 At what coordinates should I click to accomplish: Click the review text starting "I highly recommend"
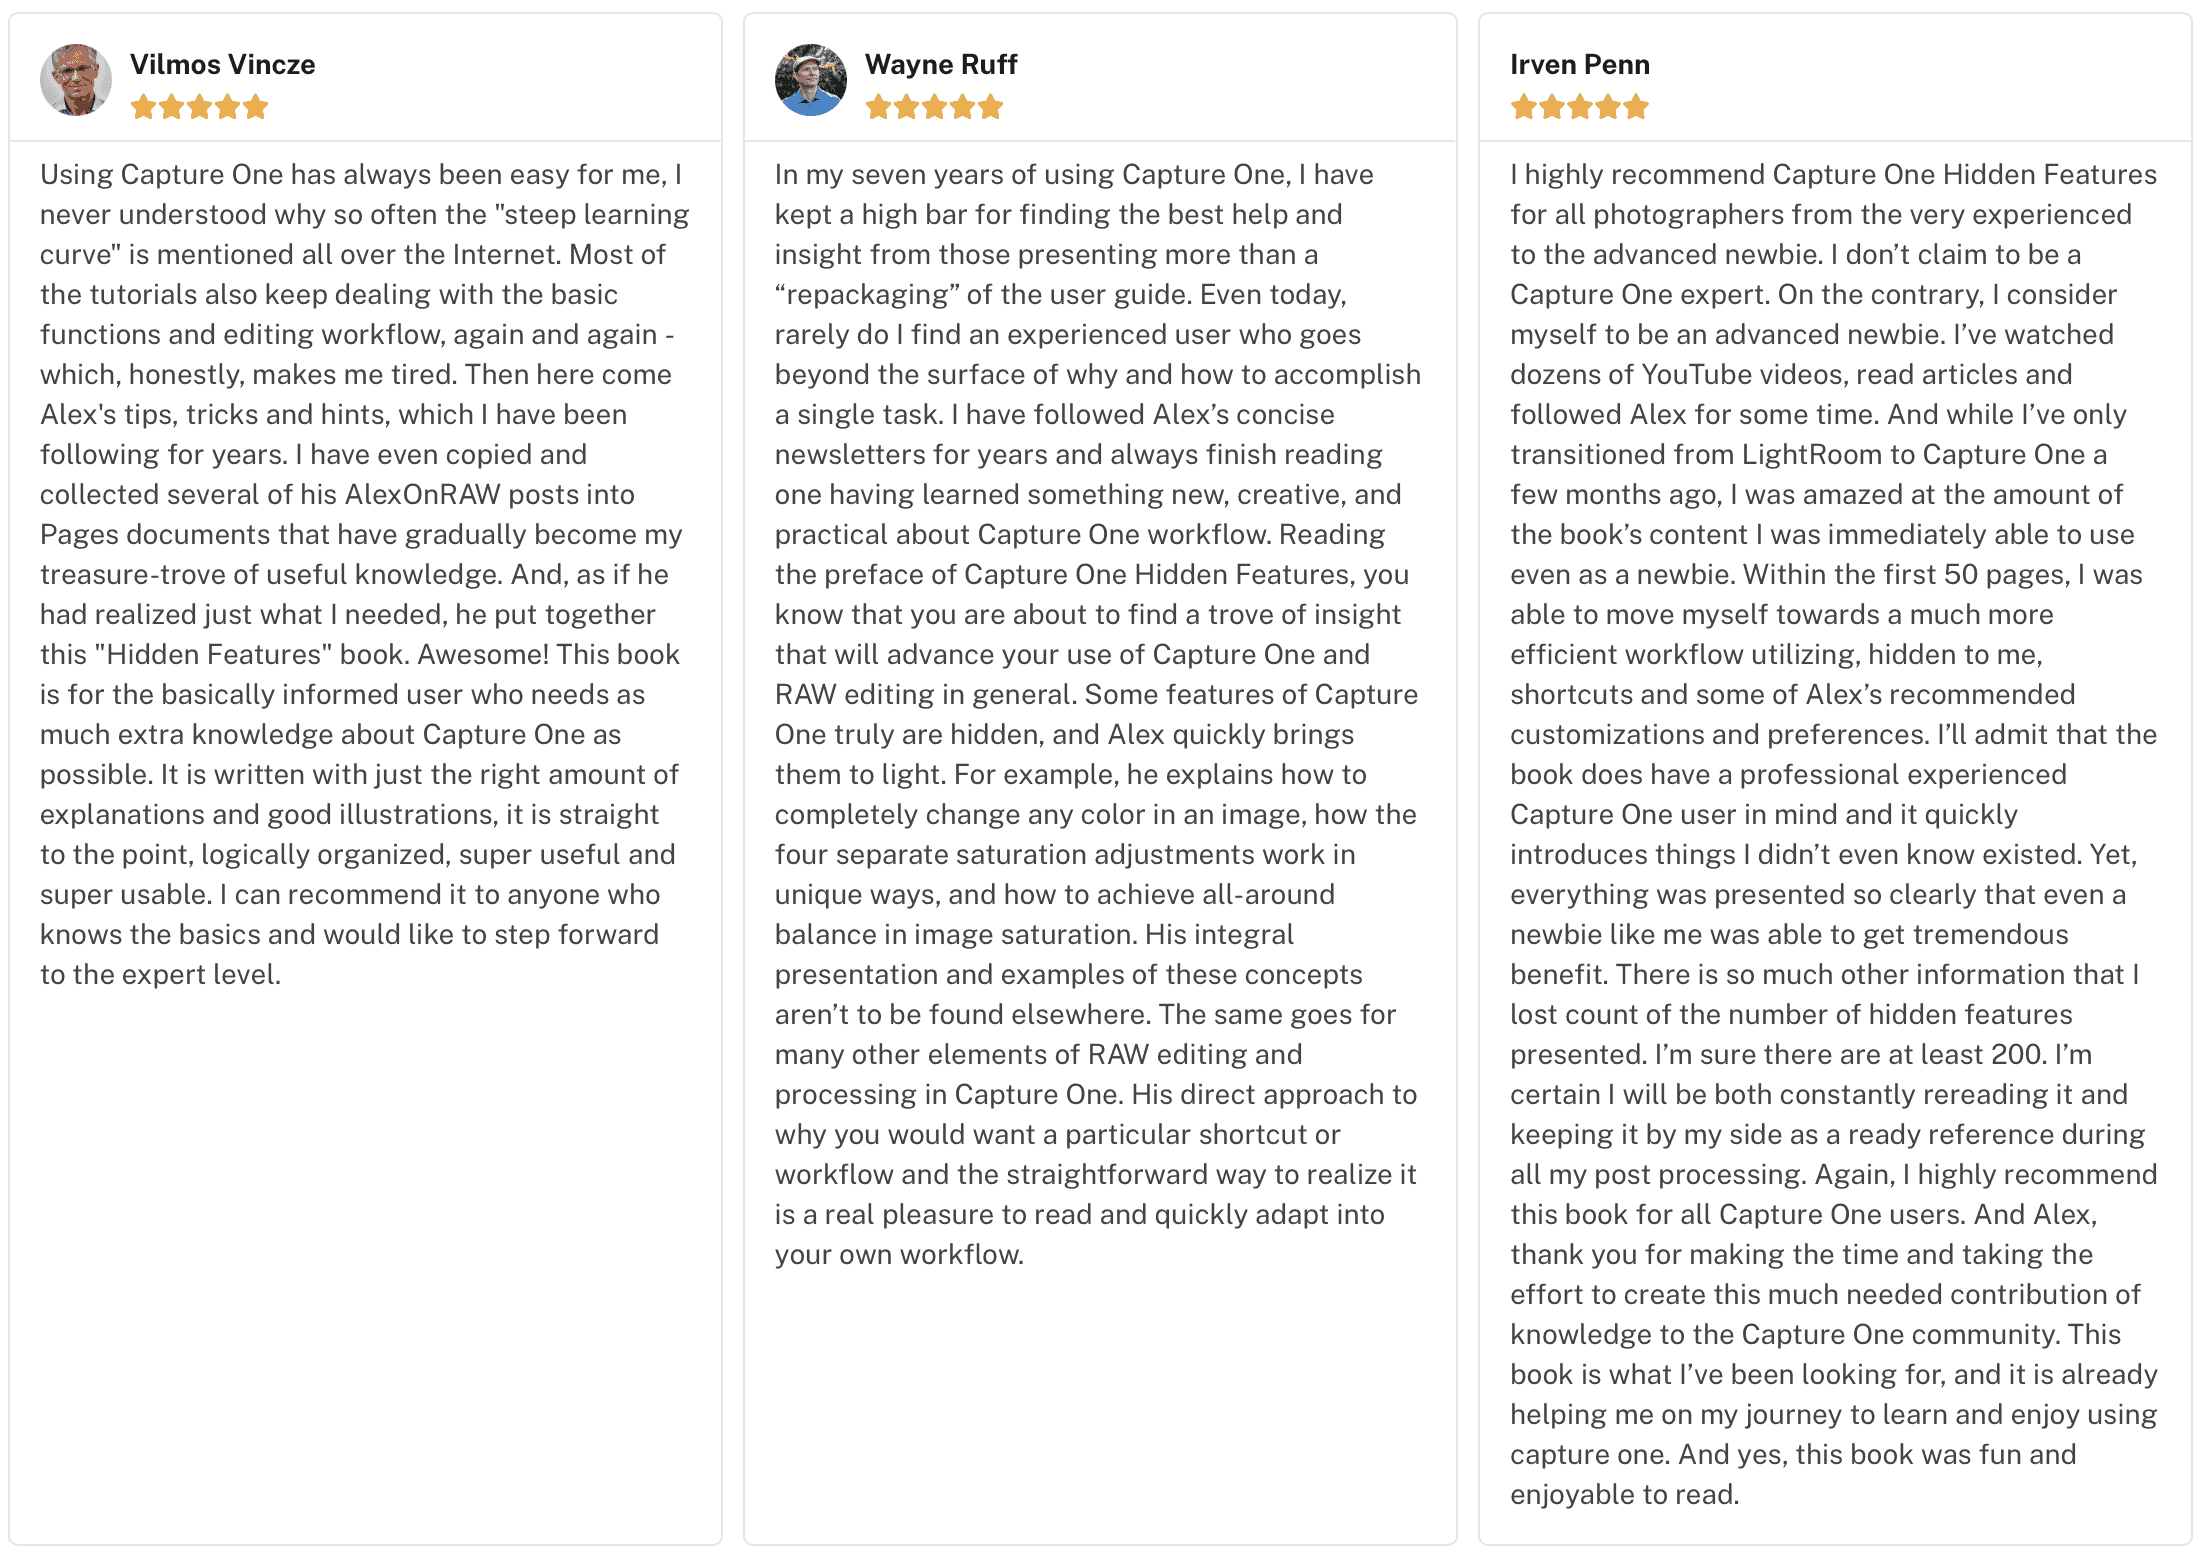1834,834
